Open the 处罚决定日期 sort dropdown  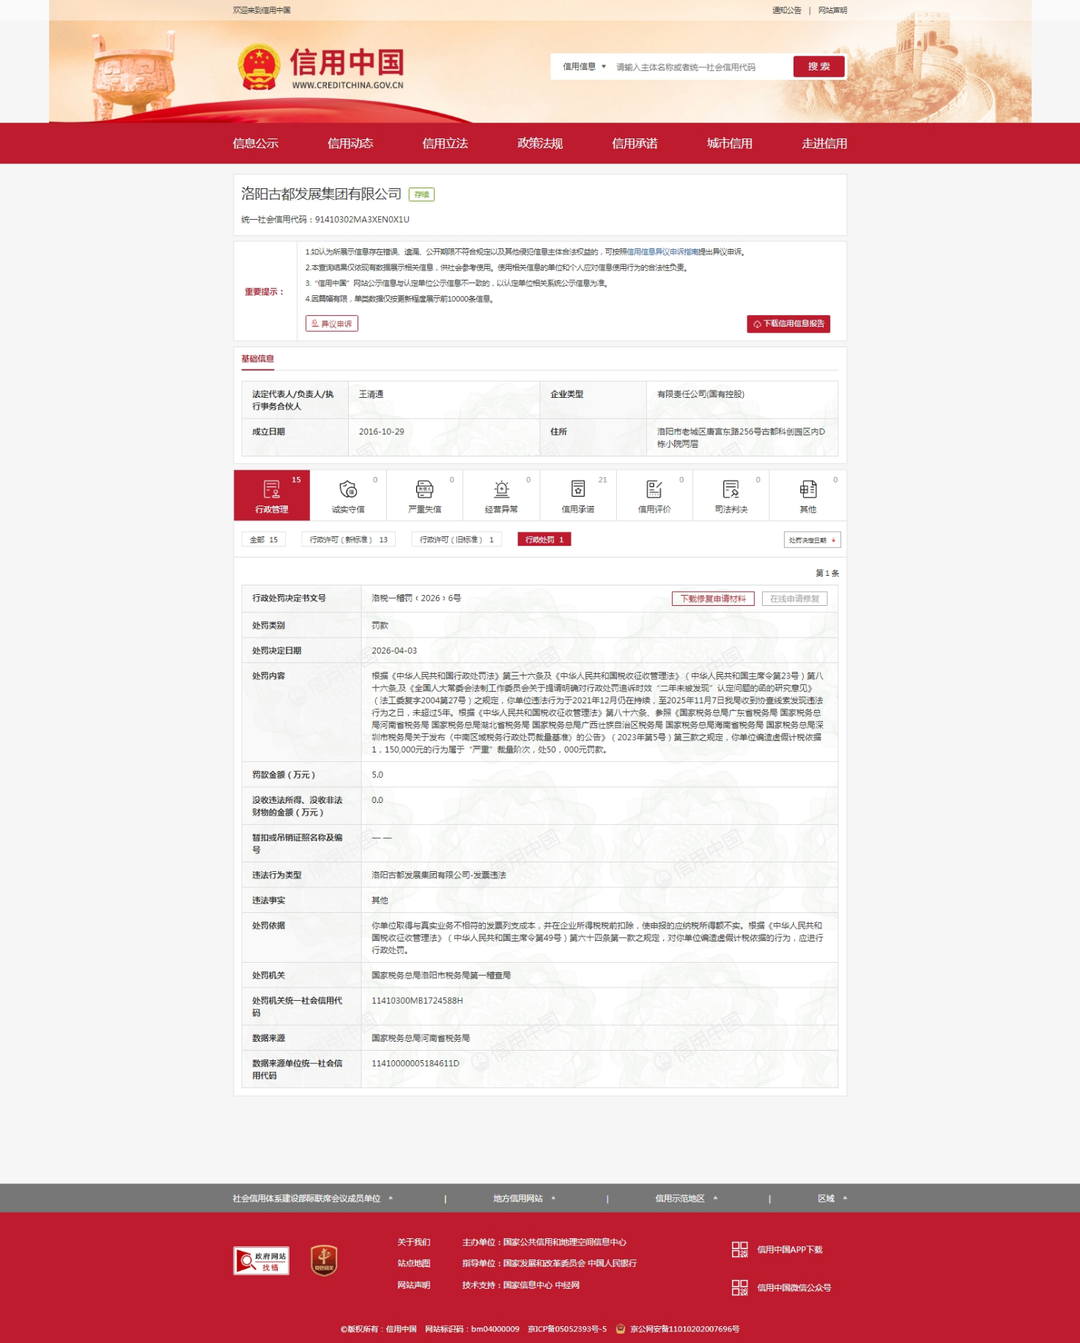pyautogui.click(x=811, y=540)
